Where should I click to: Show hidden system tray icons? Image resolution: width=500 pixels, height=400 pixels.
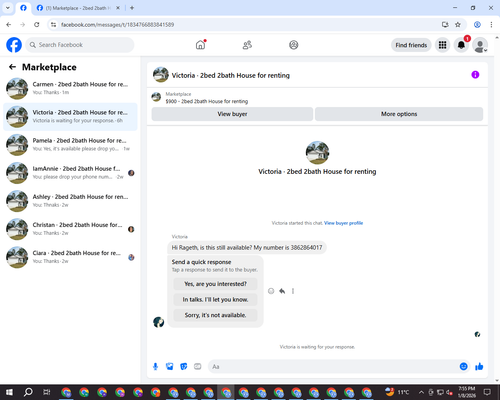(x=421, y=392)
